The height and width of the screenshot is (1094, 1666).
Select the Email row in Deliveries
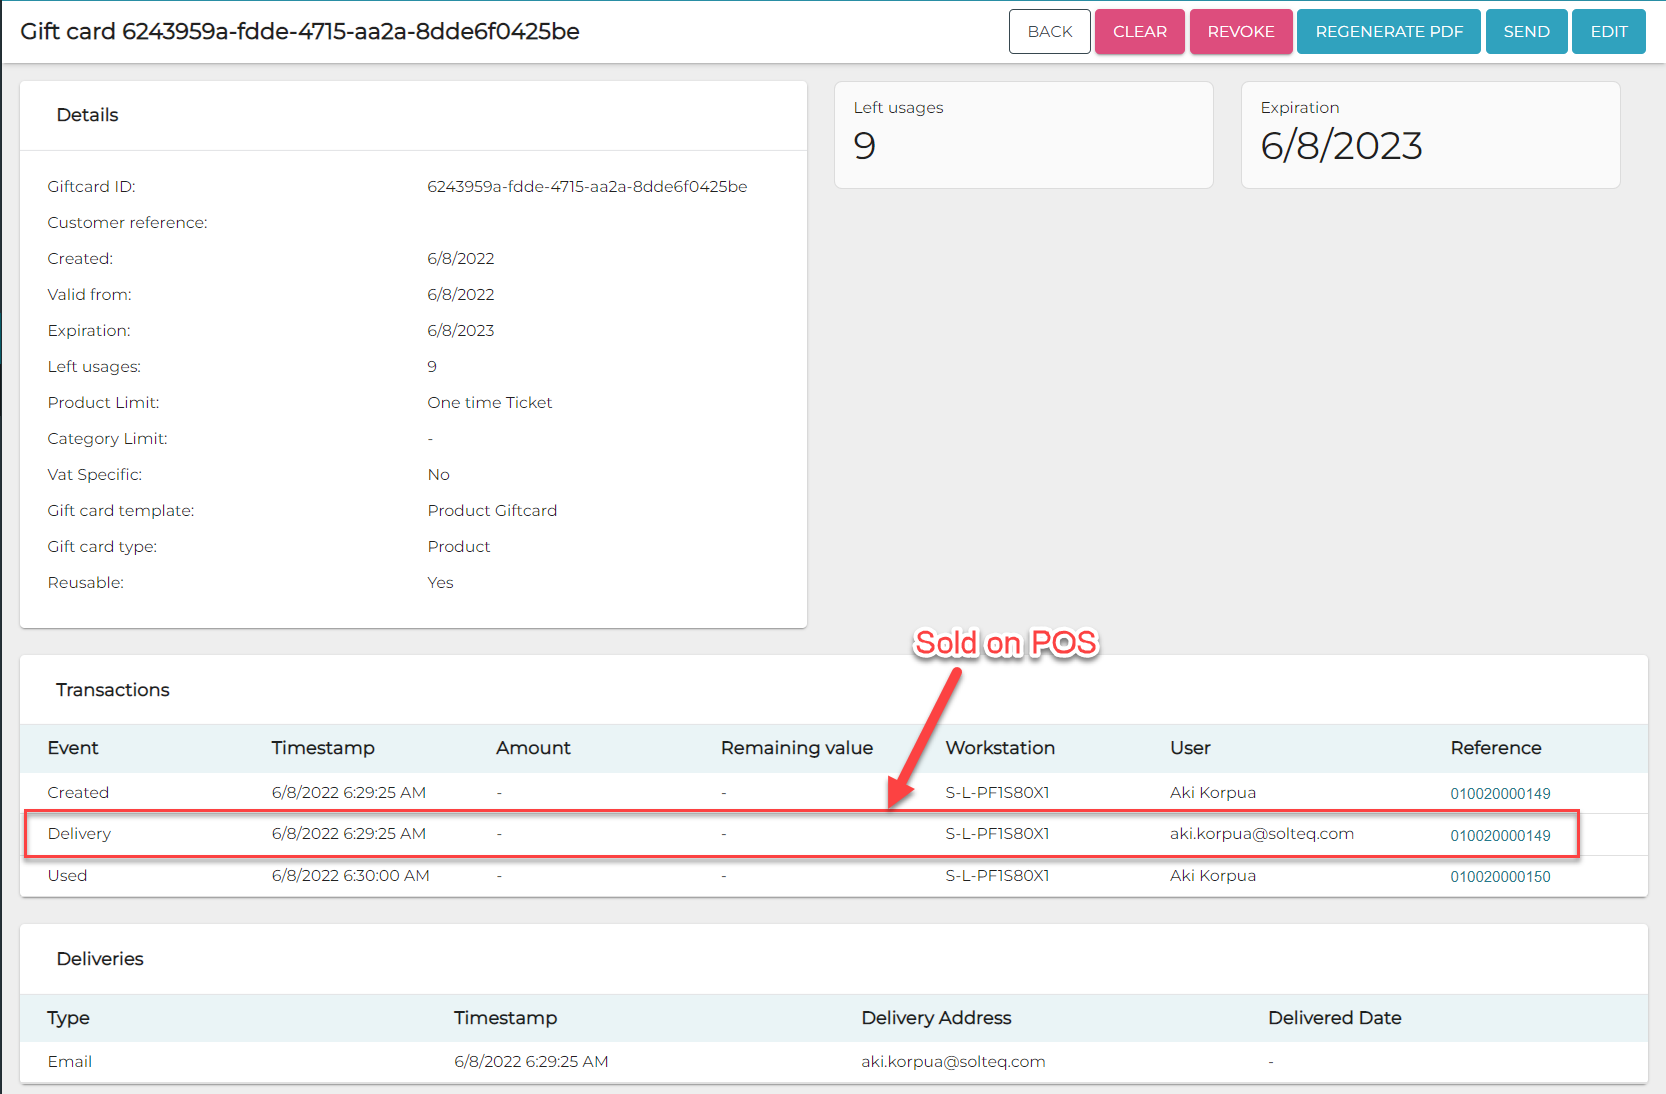pos(70,1062)
